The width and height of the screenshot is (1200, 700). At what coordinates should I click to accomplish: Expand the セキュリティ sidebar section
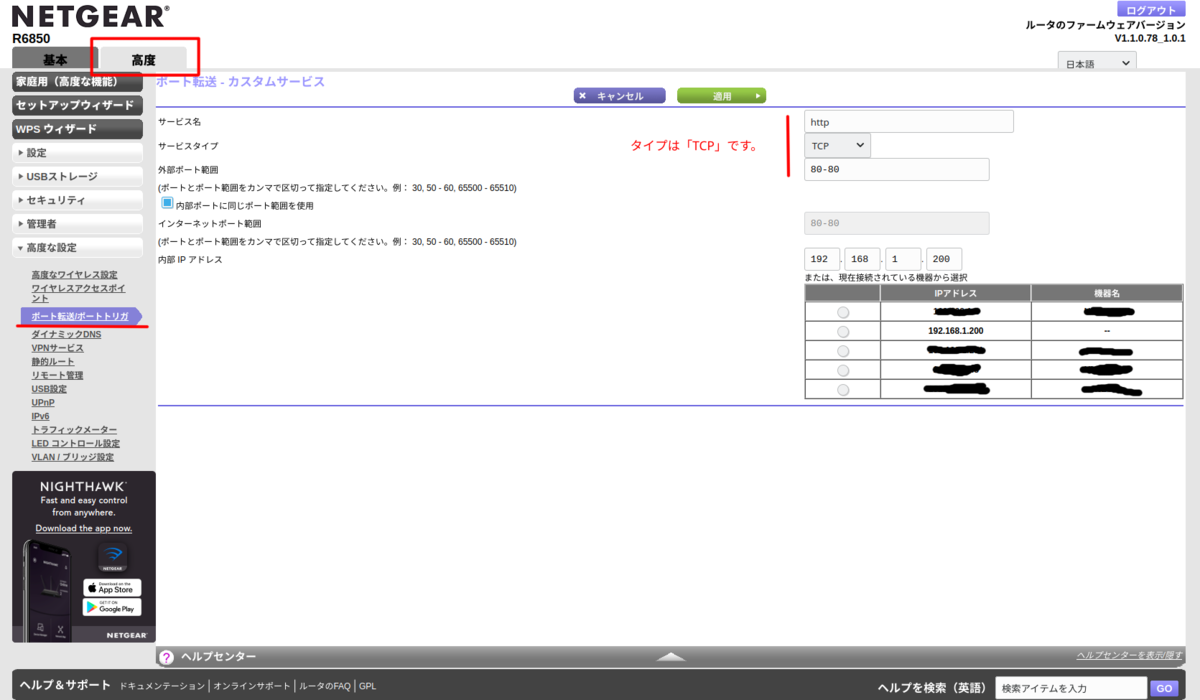tap(78, 200)
